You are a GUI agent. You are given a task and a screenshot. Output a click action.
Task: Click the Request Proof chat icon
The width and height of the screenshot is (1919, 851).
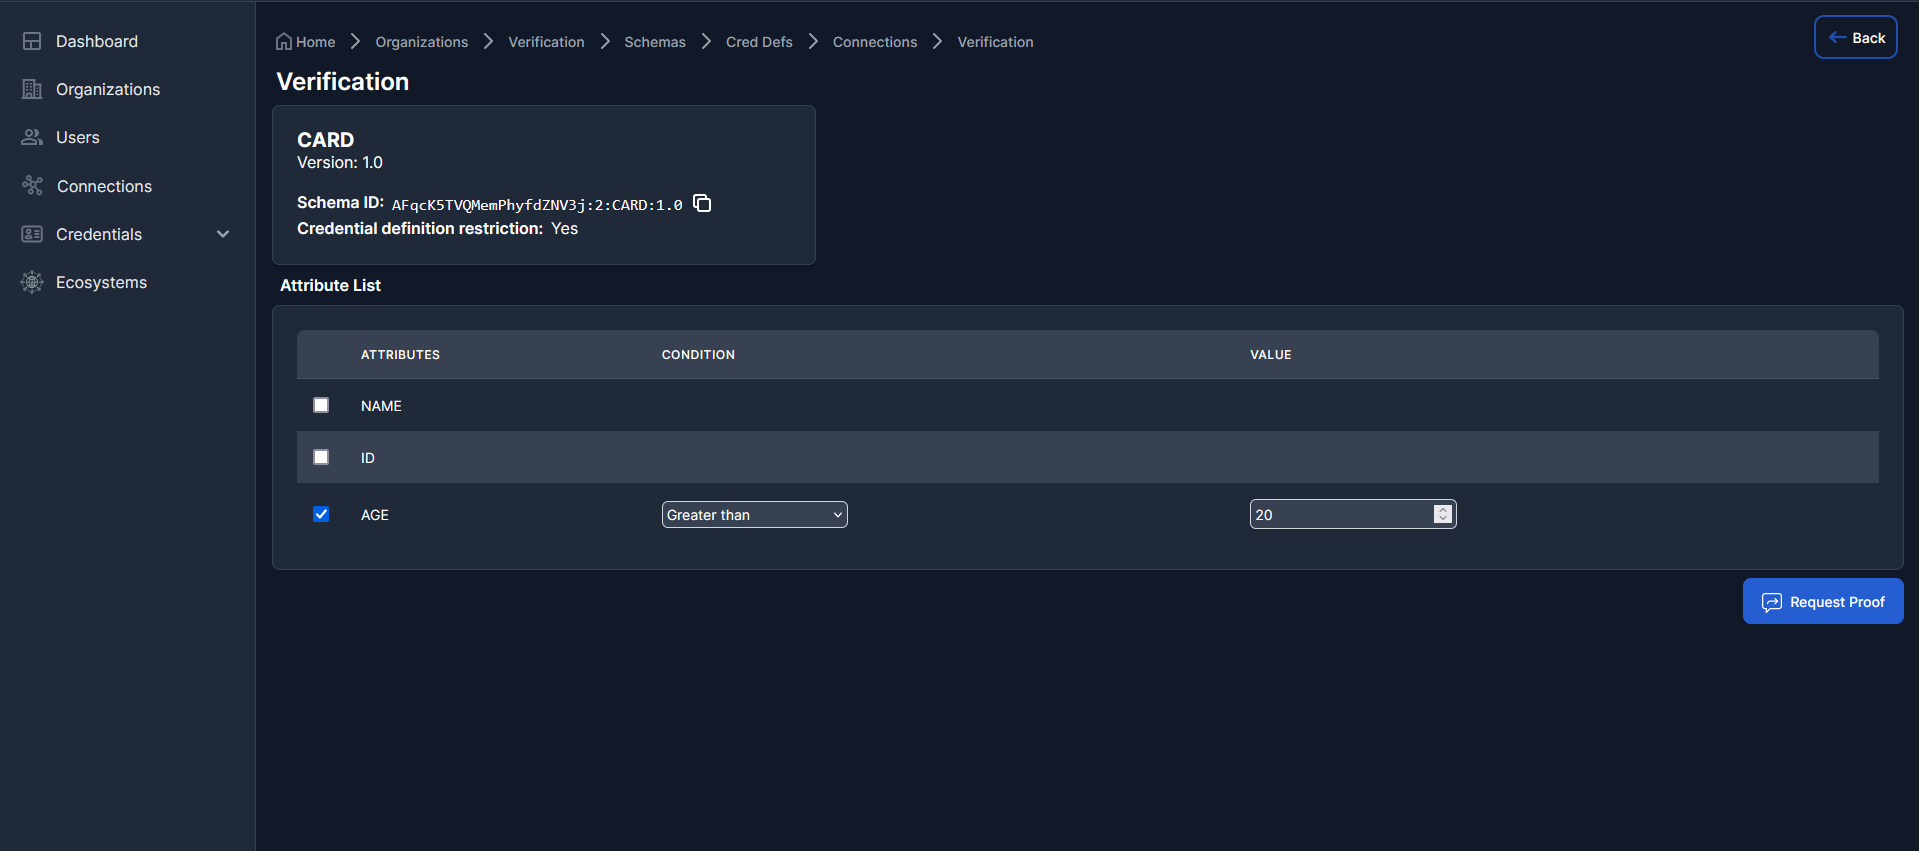pos(1772,602)
